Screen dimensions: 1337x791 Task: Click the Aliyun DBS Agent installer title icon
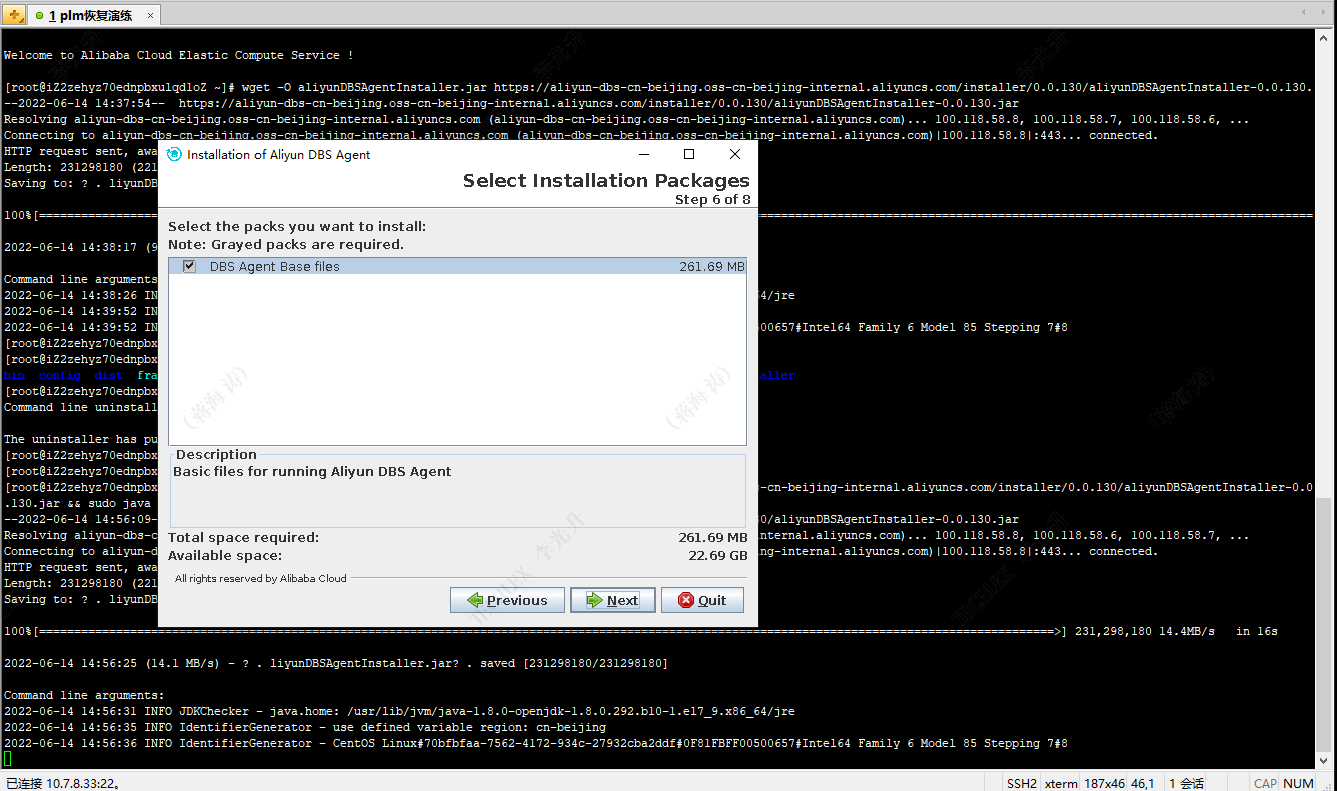pos(174,155)
